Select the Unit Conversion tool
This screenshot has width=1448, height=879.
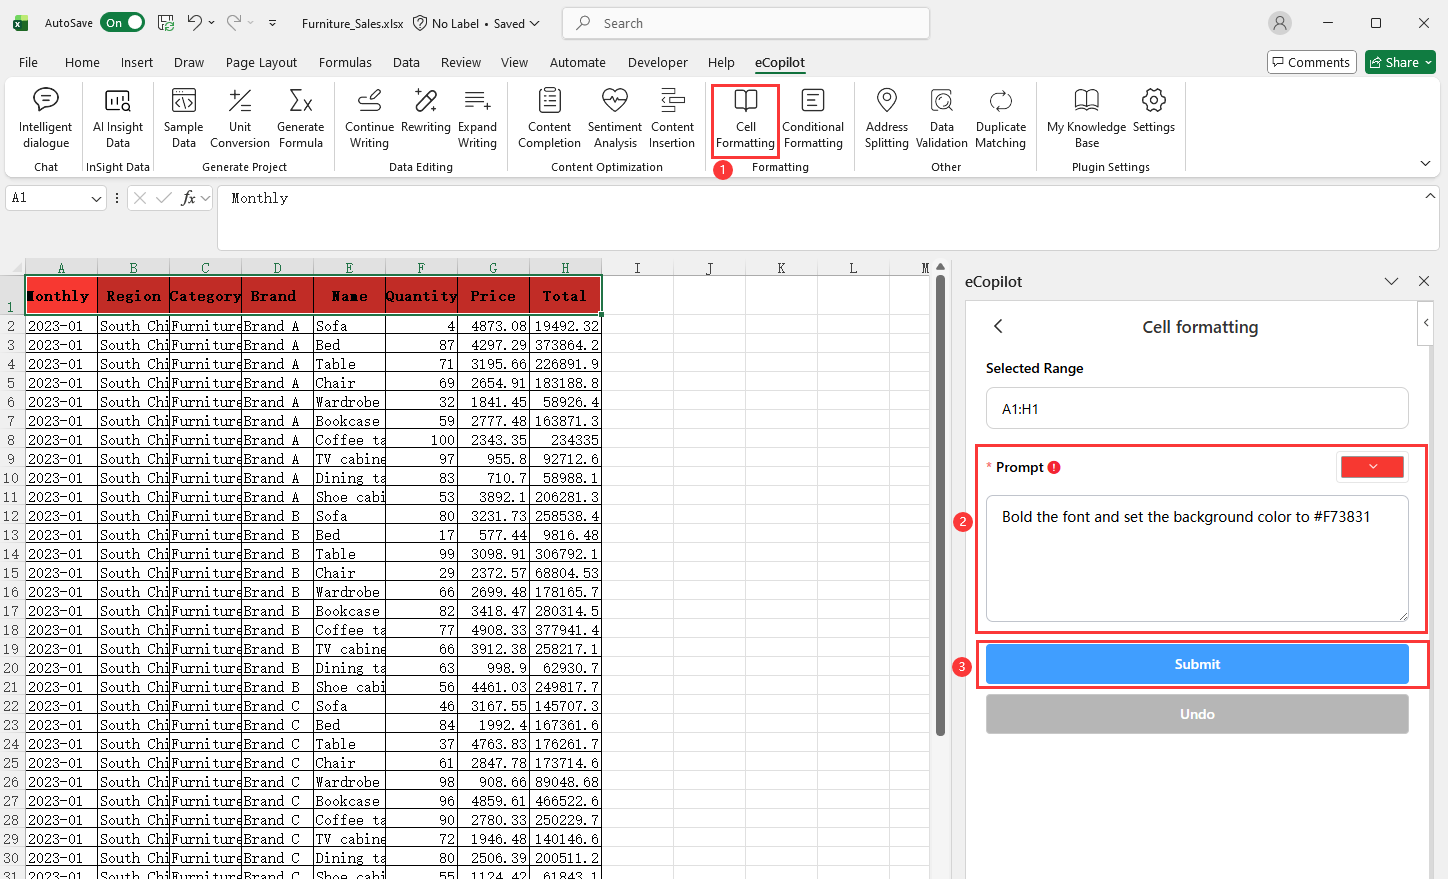coord(240,118)
